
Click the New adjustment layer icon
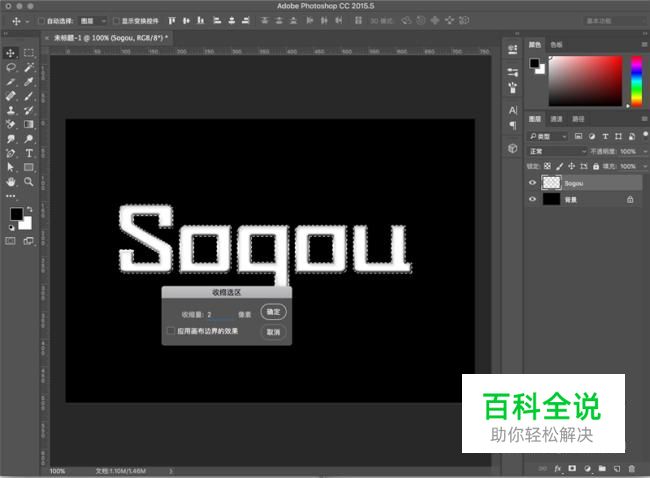coord(587,468)
